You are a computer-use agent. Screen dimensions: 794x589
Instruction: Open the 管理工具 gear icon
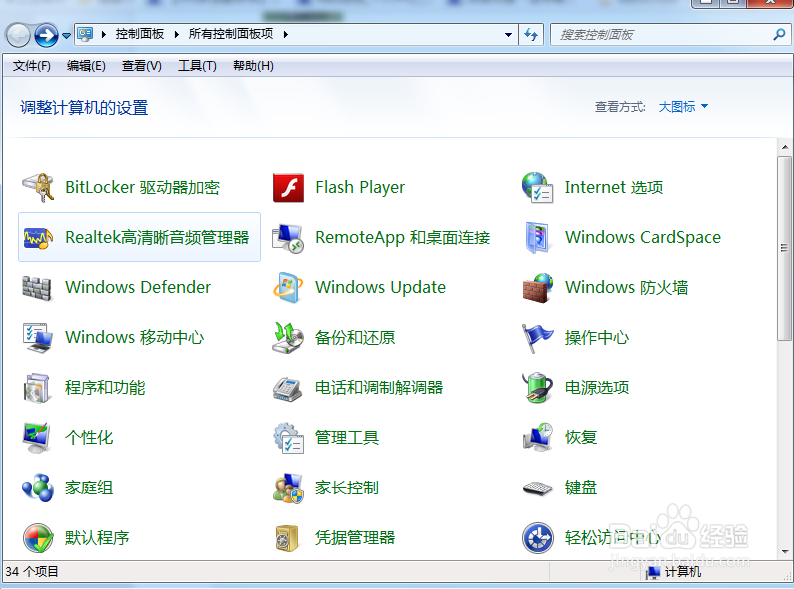click(288, 438)
